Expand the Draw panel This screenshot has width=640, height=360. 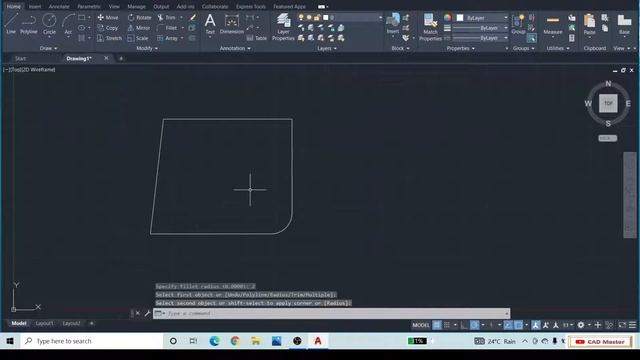(48, 48)
